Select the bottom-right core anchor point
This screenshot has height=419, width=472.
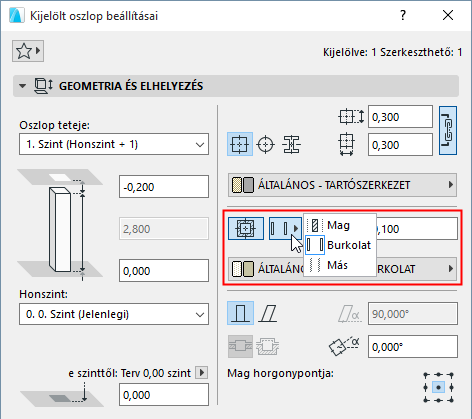pyautogui.click(x=451, y=400)
